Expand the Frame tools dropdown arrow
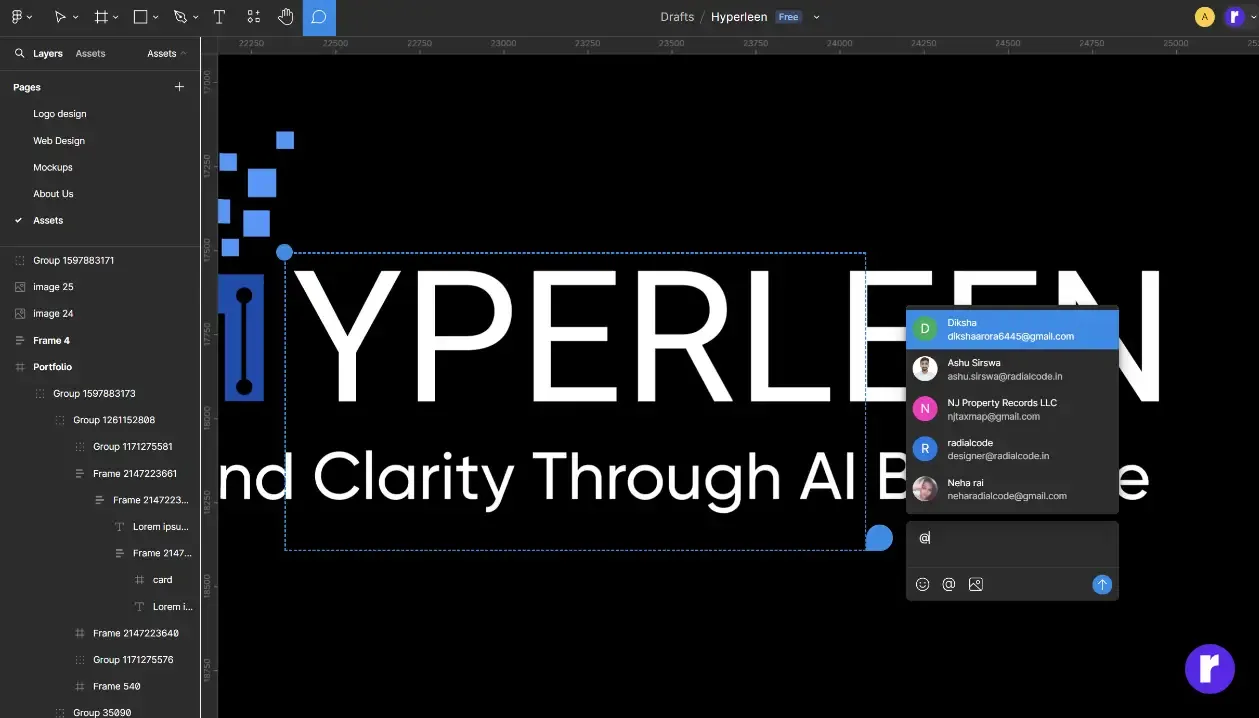The image size is (1259, 718). (117, 18)
